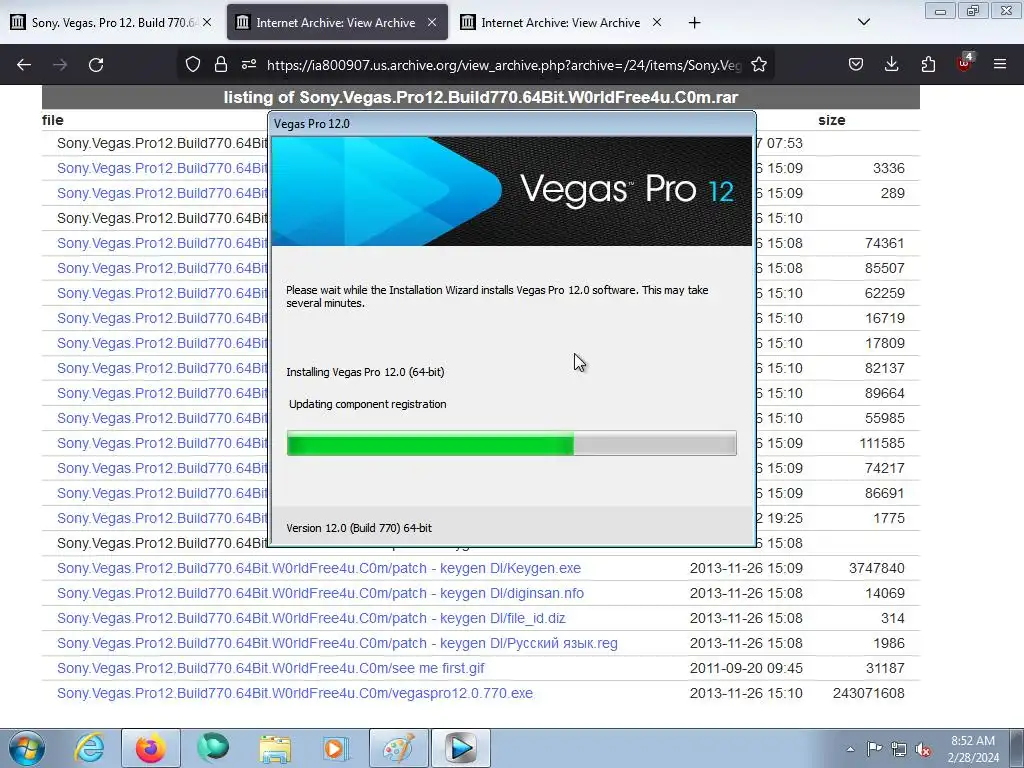Image resolution: width=1024 pixels, height=768 pixels.
Task: Open the Action Center flag icon
Action: point(874,749)
